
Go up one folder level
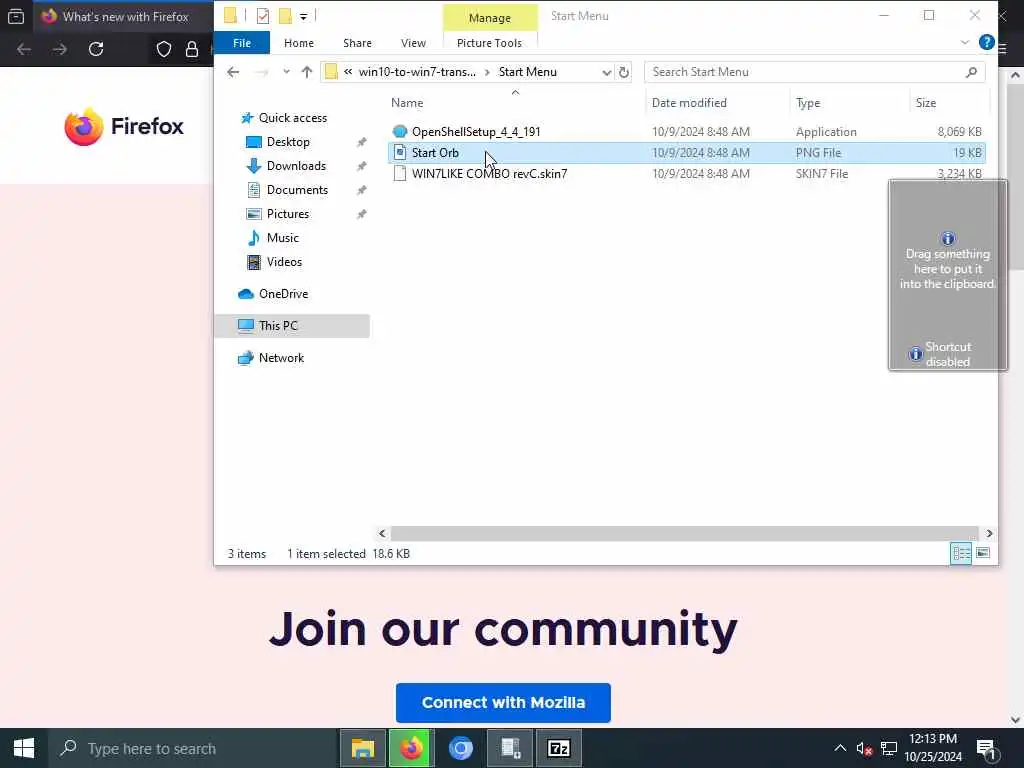point(306,72)
